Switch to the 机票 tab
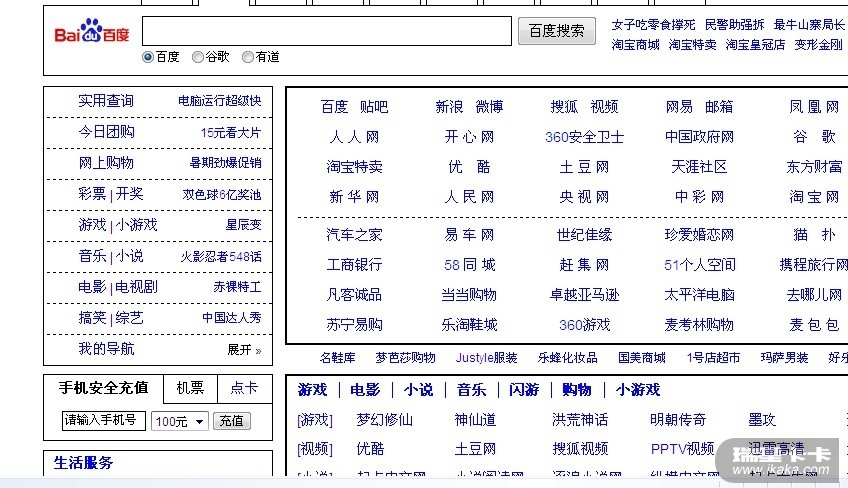This screenshot has width=848, height=488. (x=190, y=388)
